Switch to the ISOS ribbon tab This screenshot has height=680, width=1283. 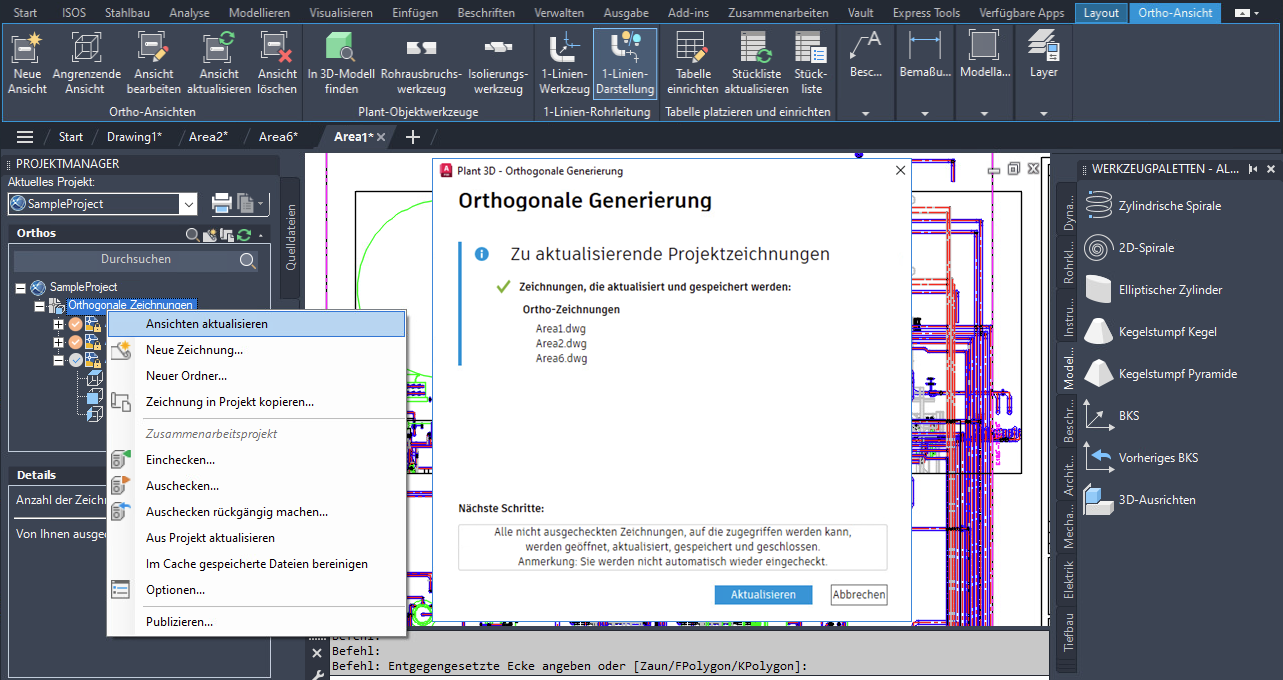[x=74, y=13]
